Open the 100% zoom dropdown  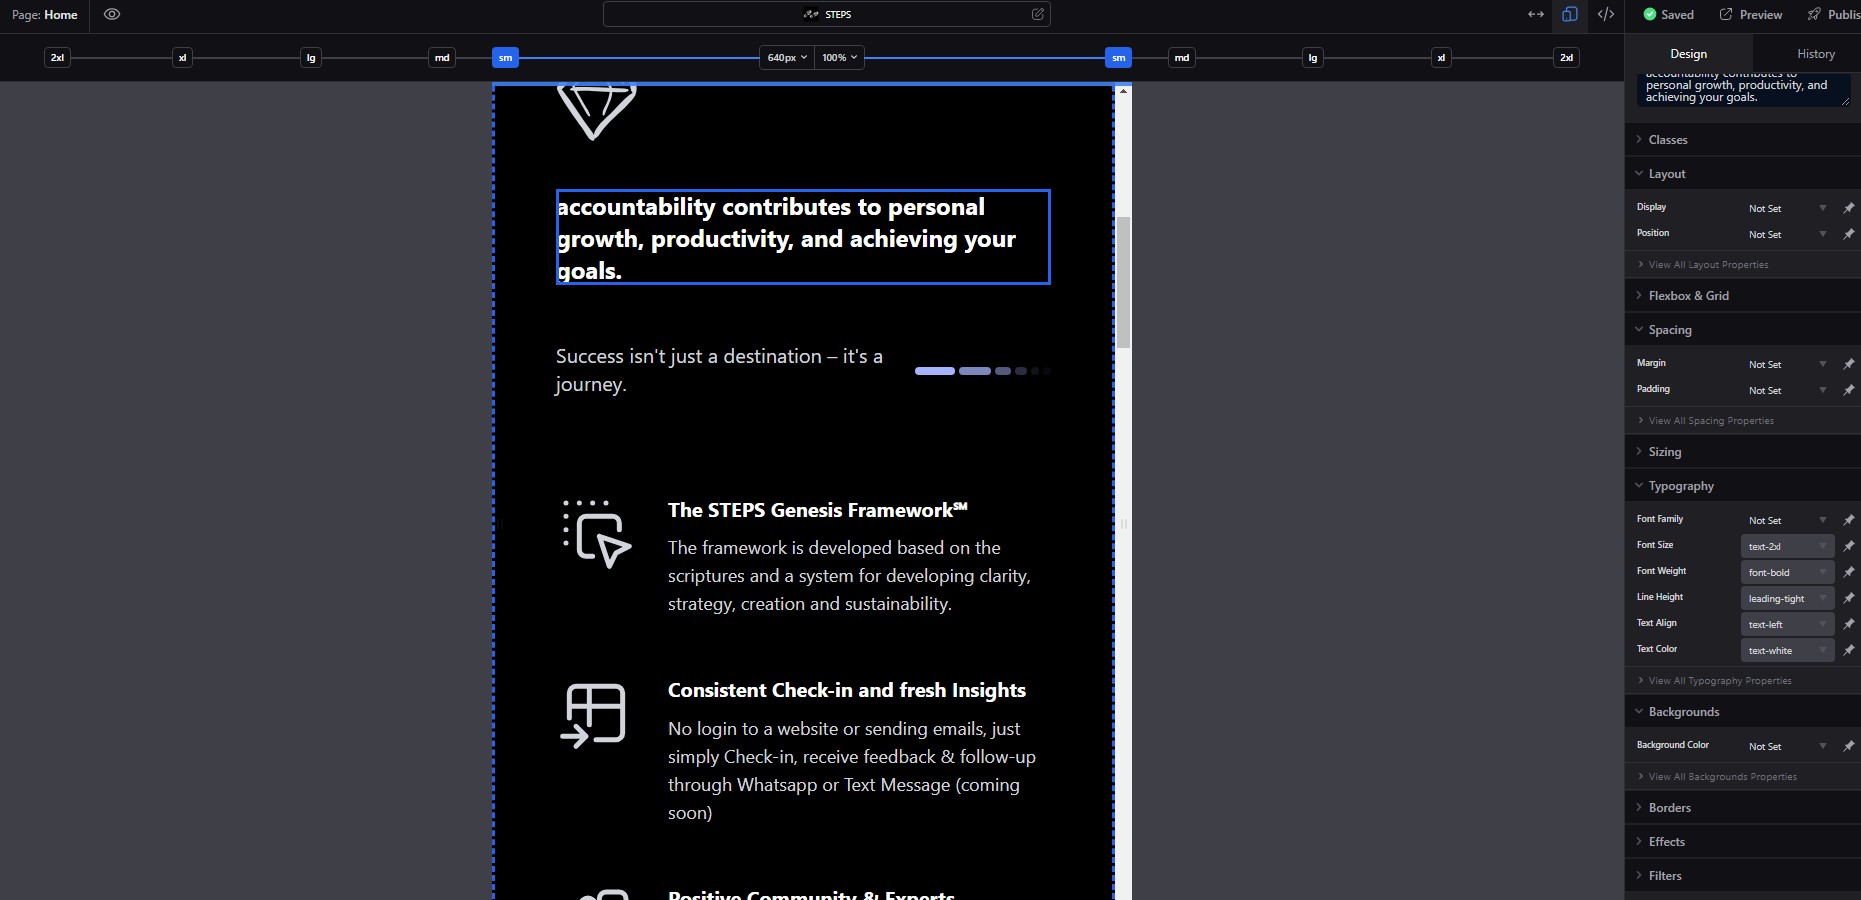[840, 58]
